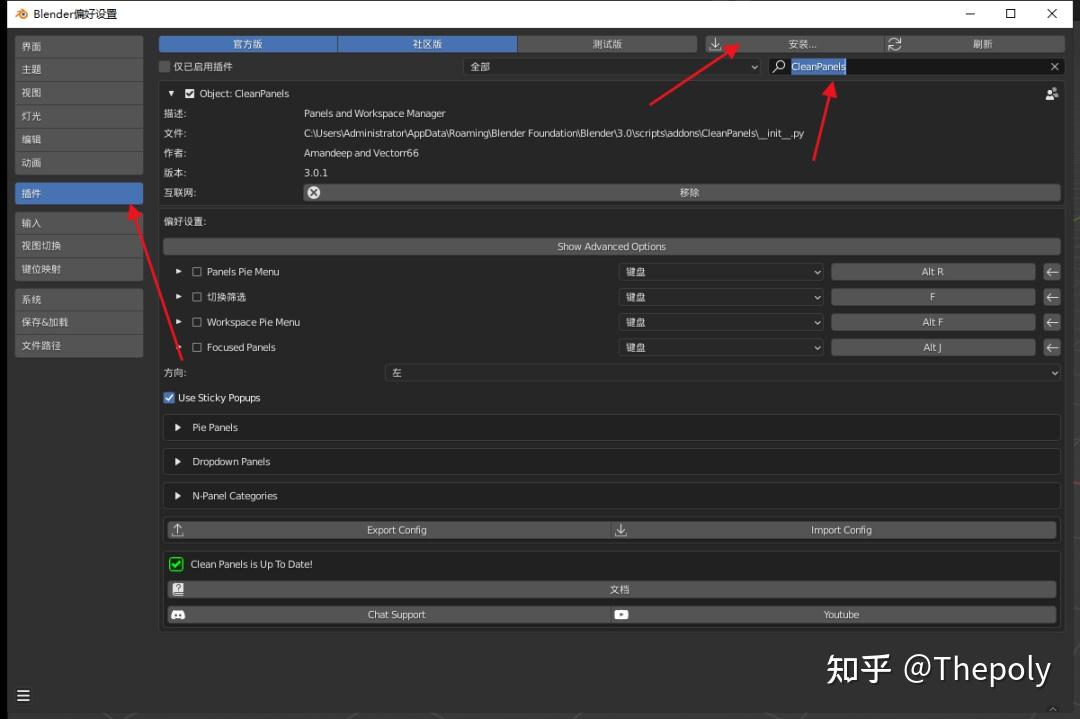Click the documentation icon beside 文档
Viewport: 1080px width, 719px height.
pyautogui.click(x=178, y=589)
